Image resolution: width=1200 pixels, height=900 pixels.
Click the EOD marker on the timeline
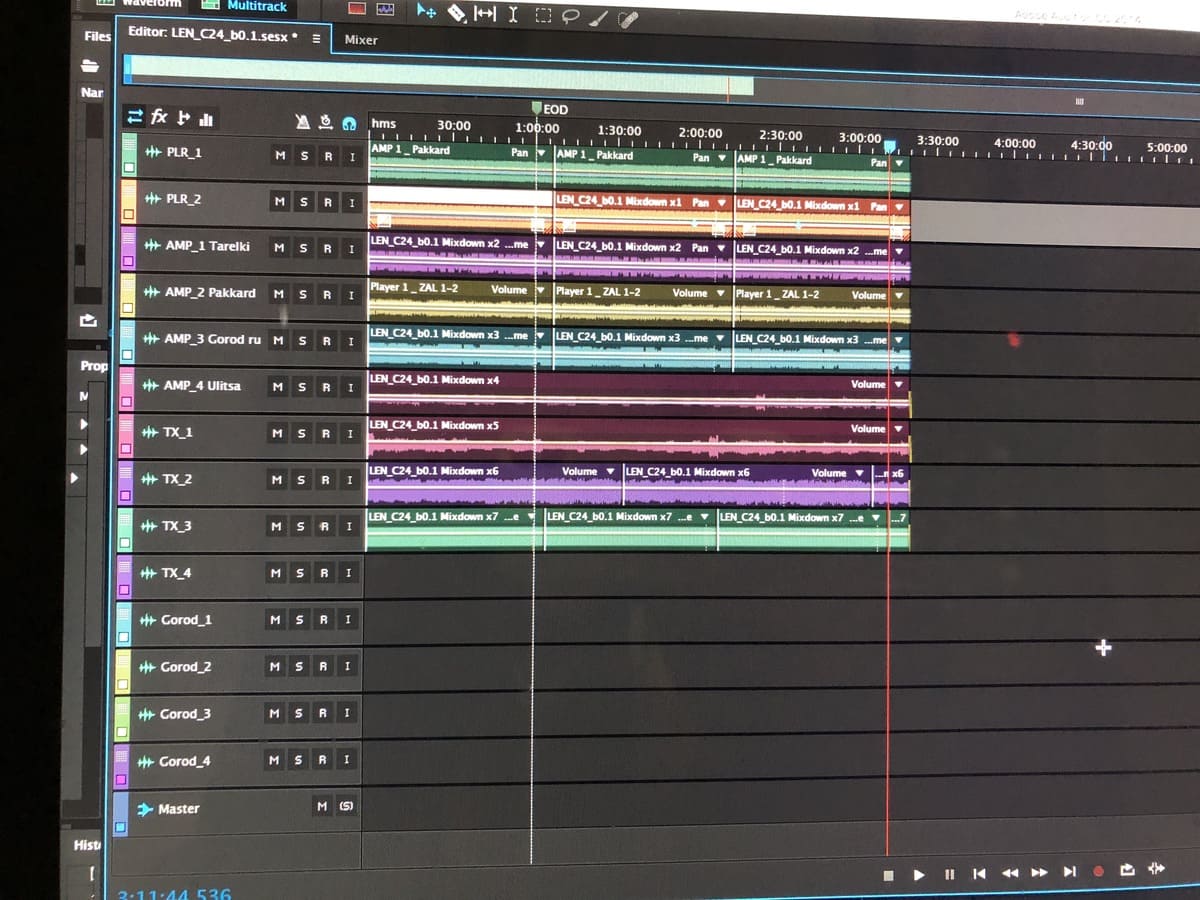point(538,109)
